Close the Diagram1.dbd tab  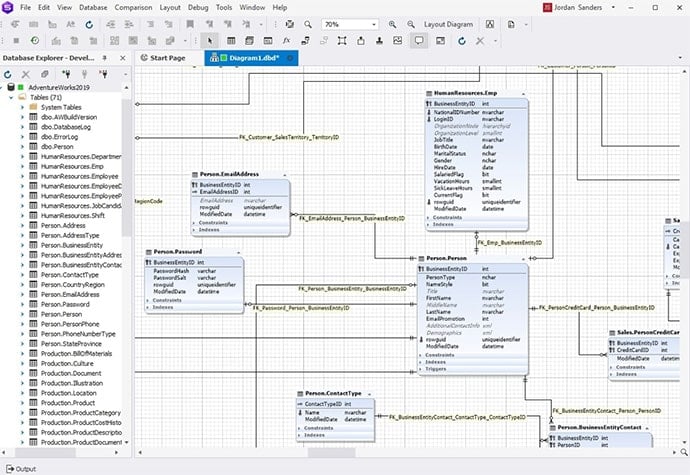[x=290, y=58]
